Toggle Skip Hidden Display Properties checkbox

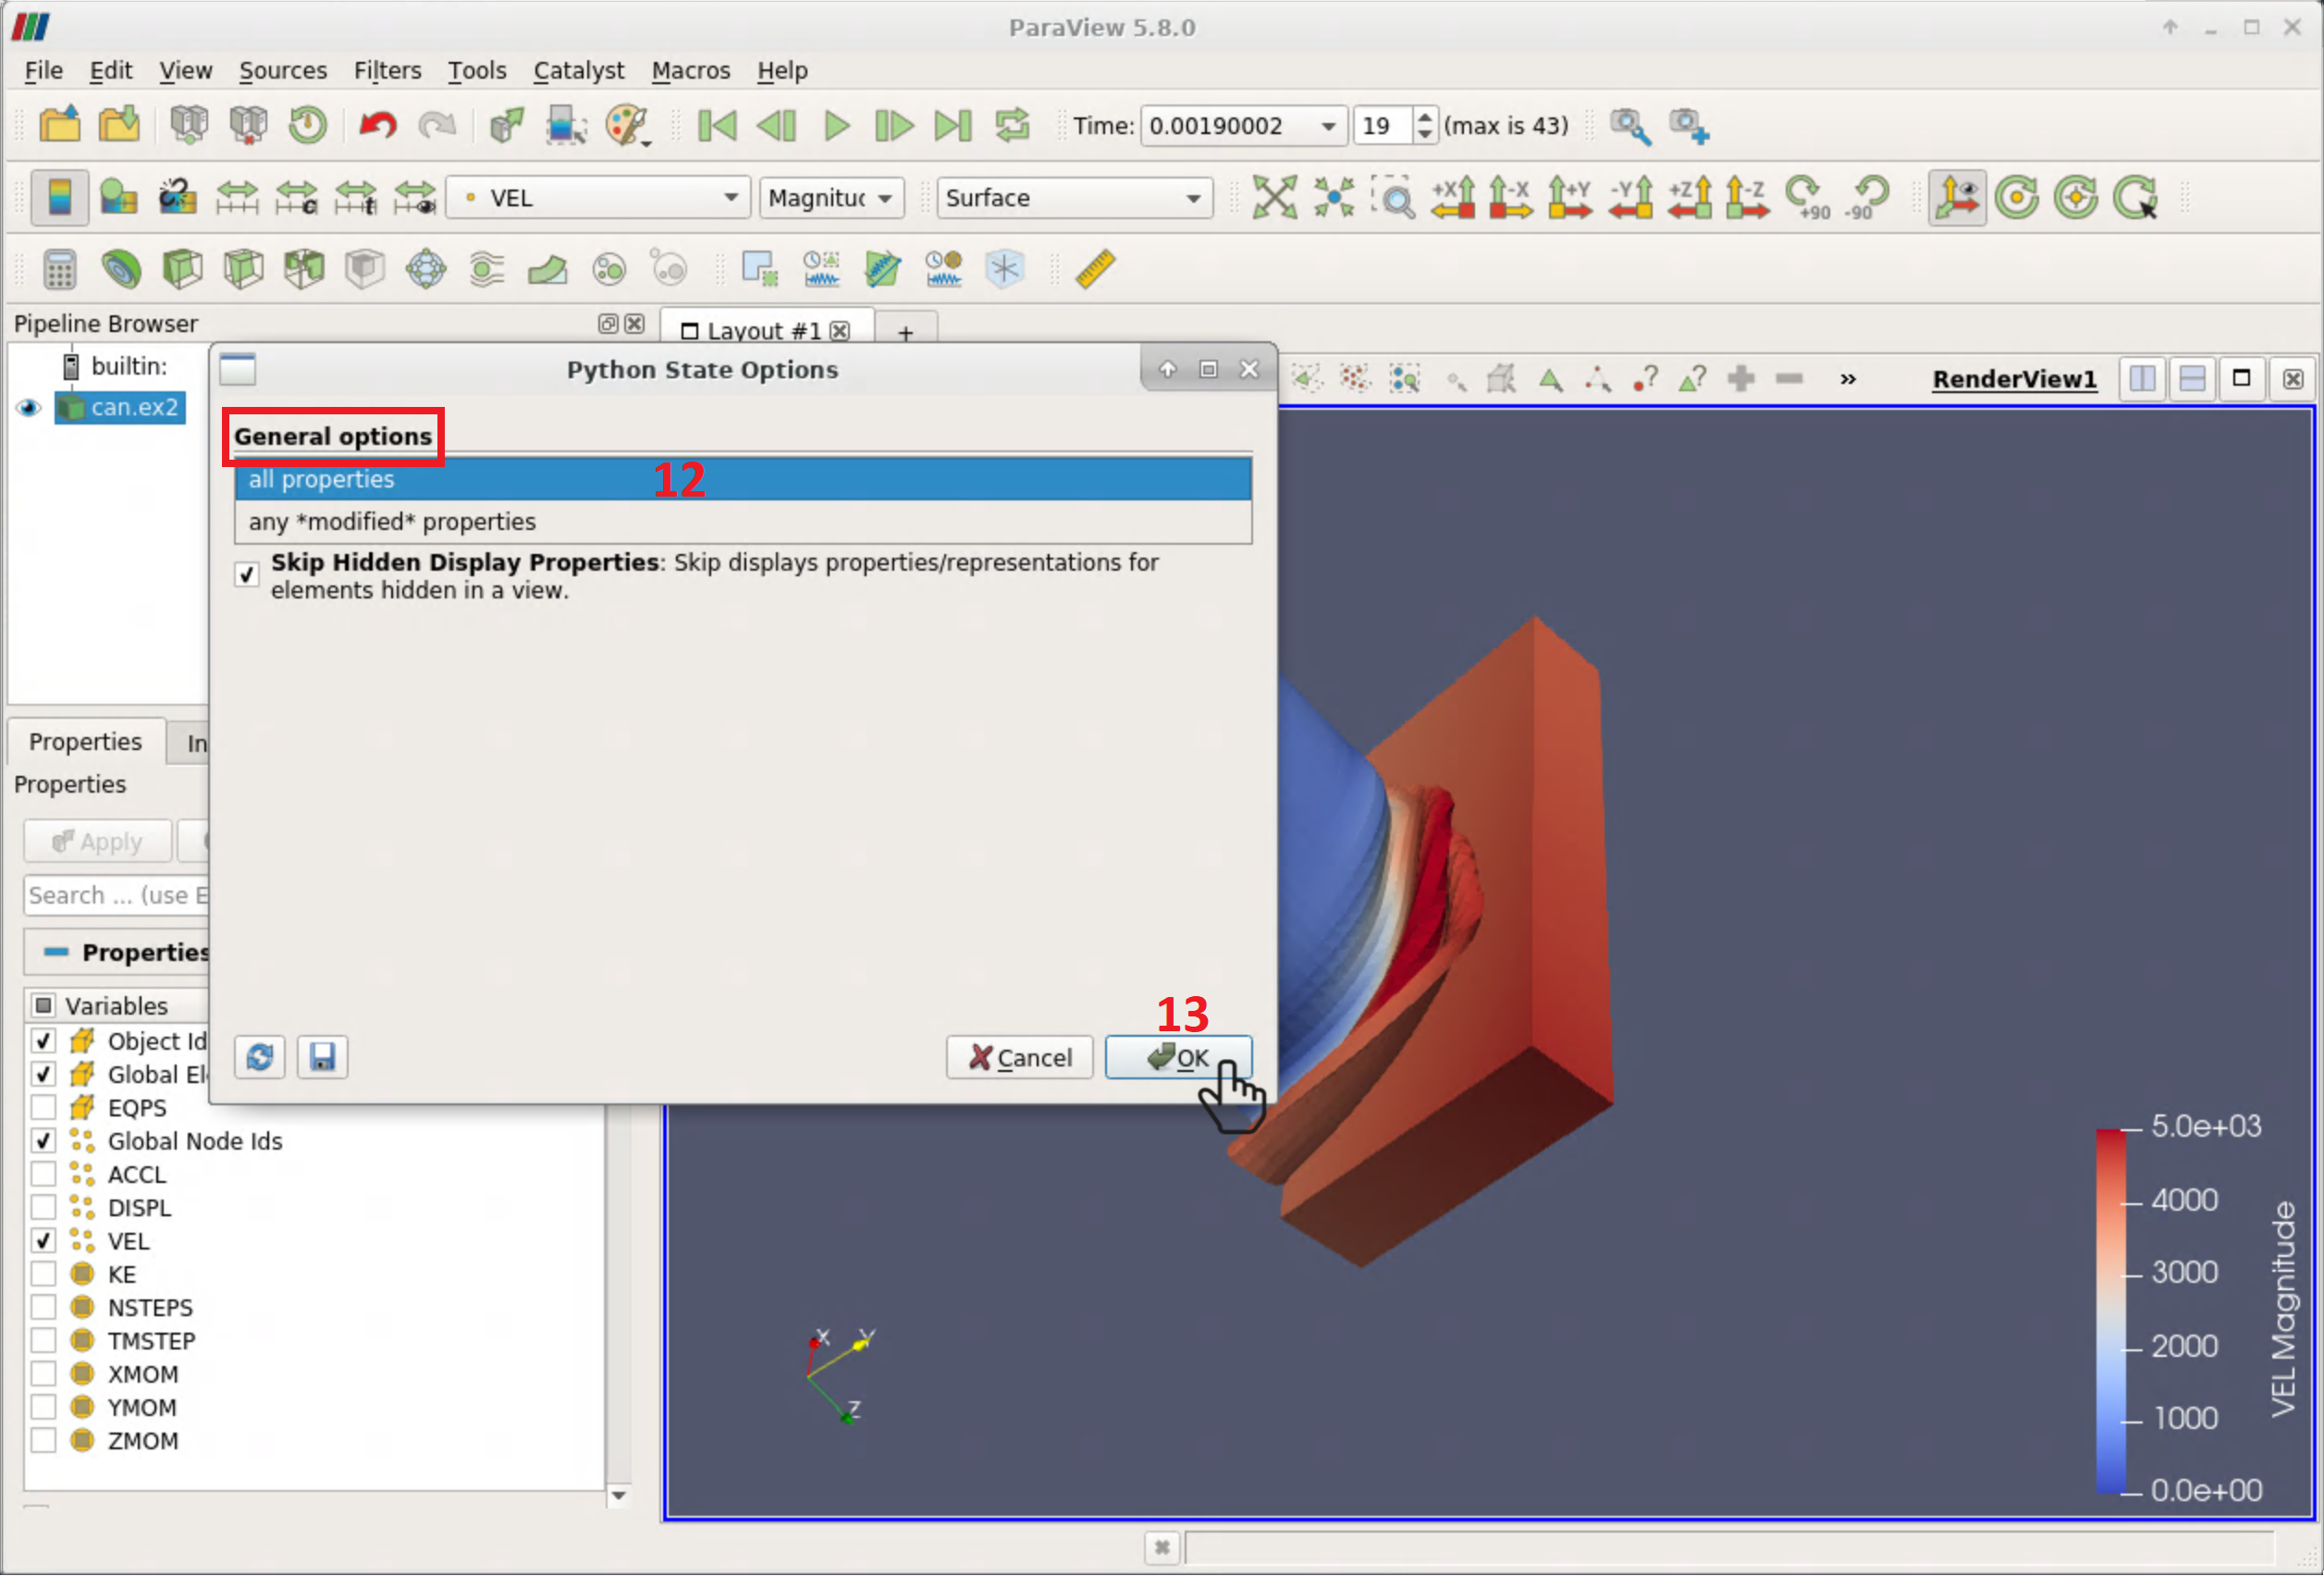pyautogui.click(x=247, y=575)
